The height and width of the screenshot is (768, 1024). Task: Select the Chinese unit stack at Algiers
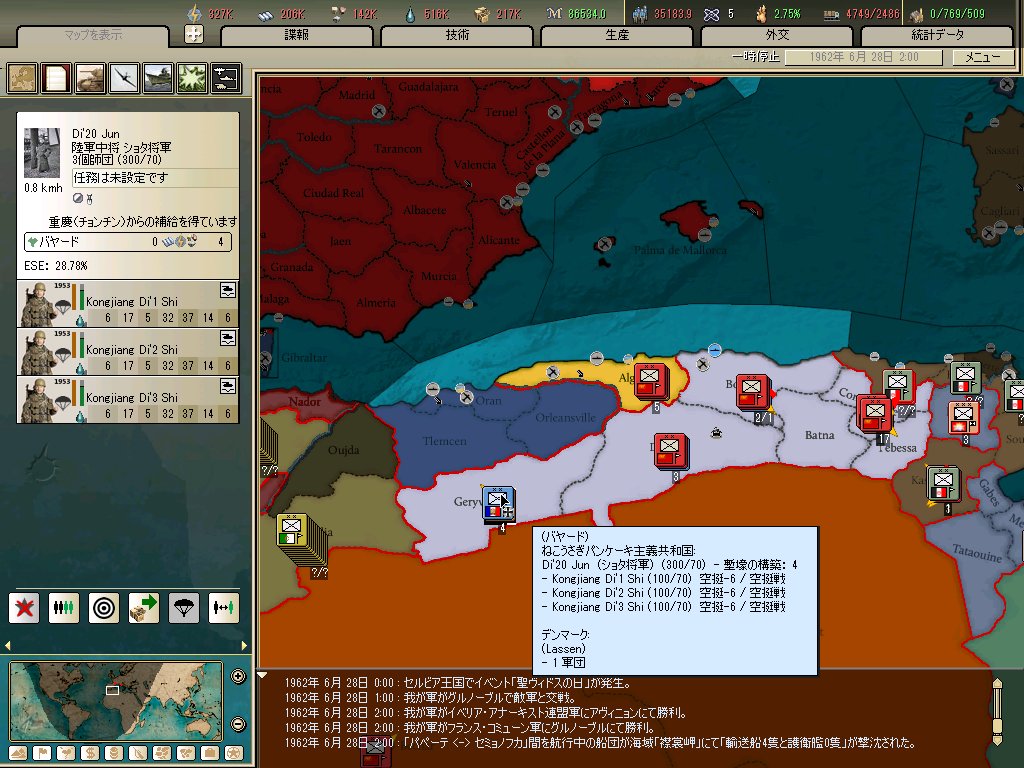pos(651,381)
